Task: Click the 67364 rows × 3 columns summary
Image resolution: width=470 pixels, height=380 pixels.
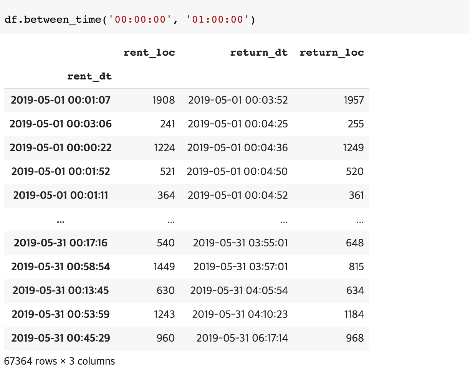Action: [59, 361]
